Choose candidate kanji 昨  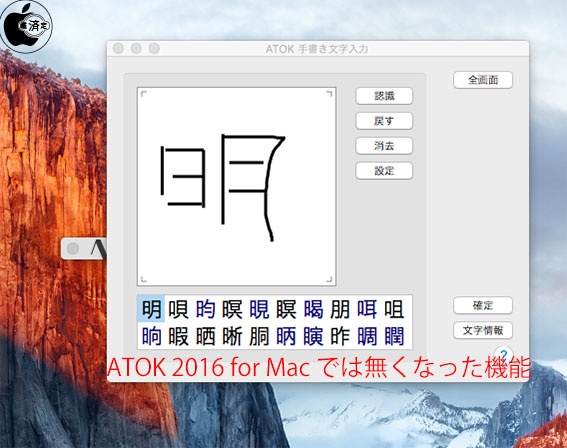pos(340,336)
